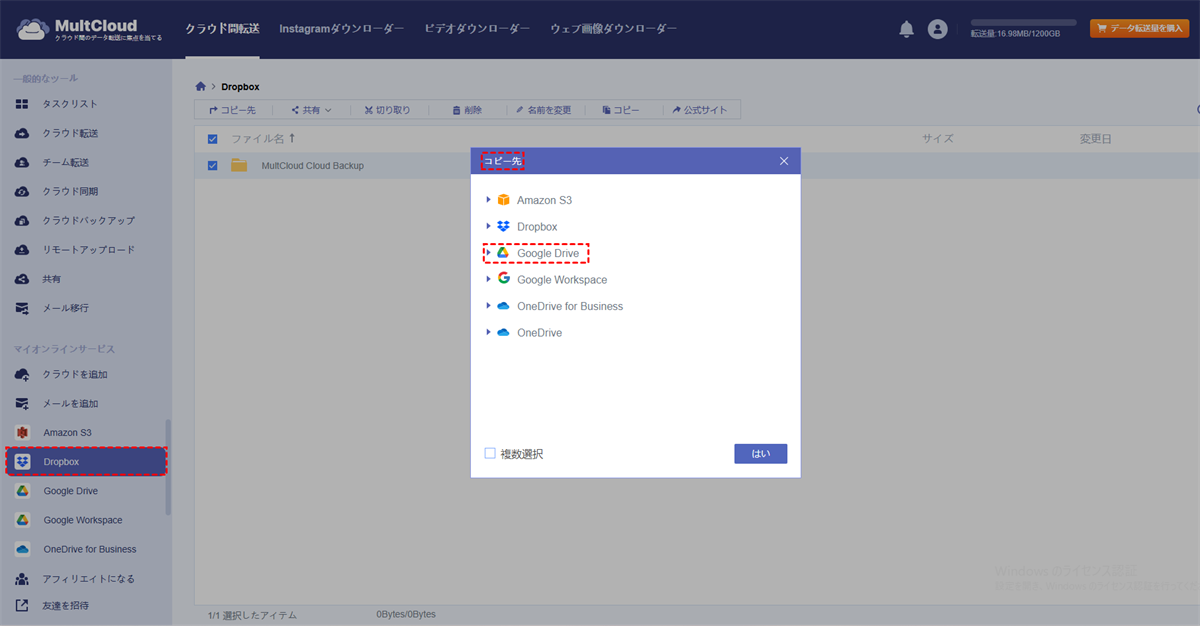Click the 共有 sidebar icon
The height and width of the screenshot is (626, 1200).
tap(22, 279)
